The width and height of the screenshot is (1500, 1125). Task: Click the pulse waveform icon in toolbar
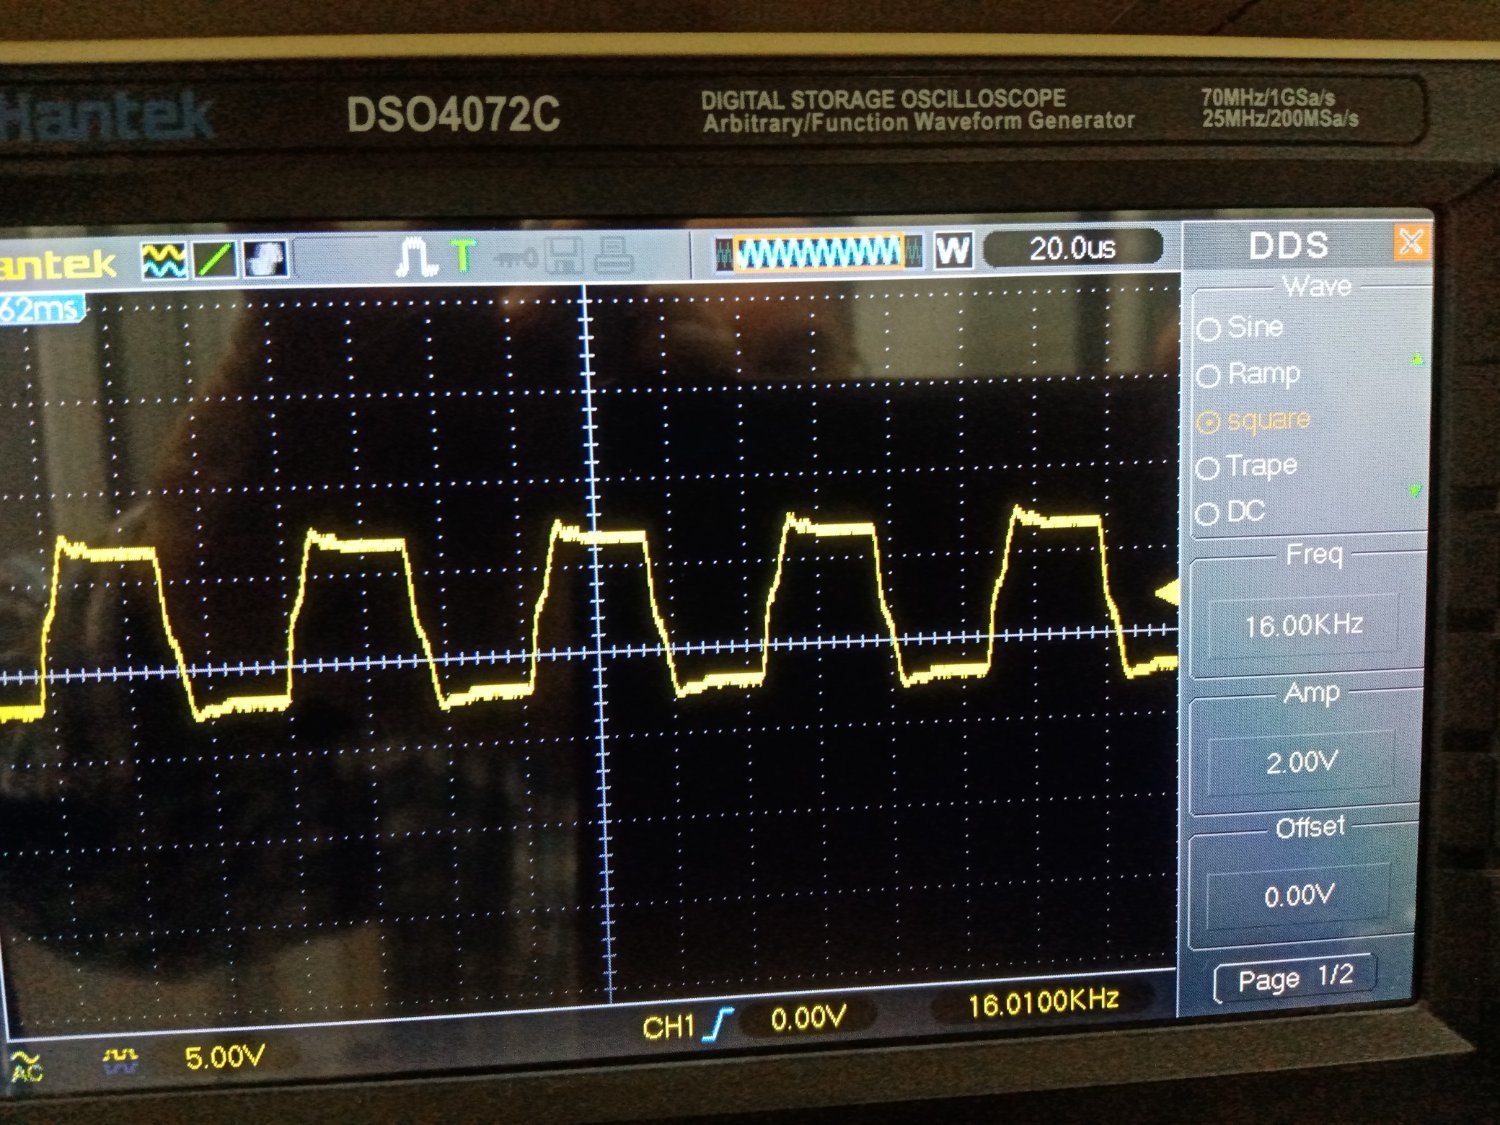click(x=416, y=257)
